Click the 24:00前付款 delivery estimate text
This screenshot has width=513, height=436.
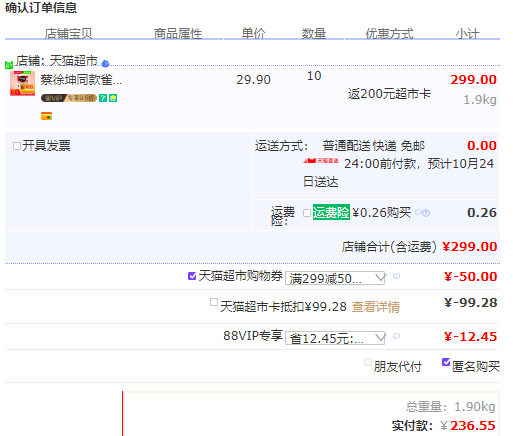click(398, 173)
